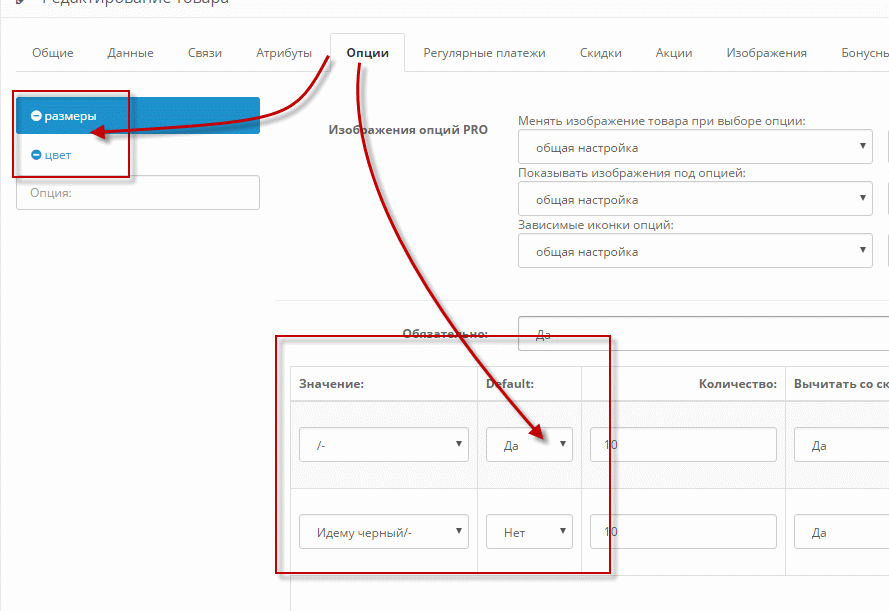
Task: Switch to the Скидки tab
Action: coord(600,53)
